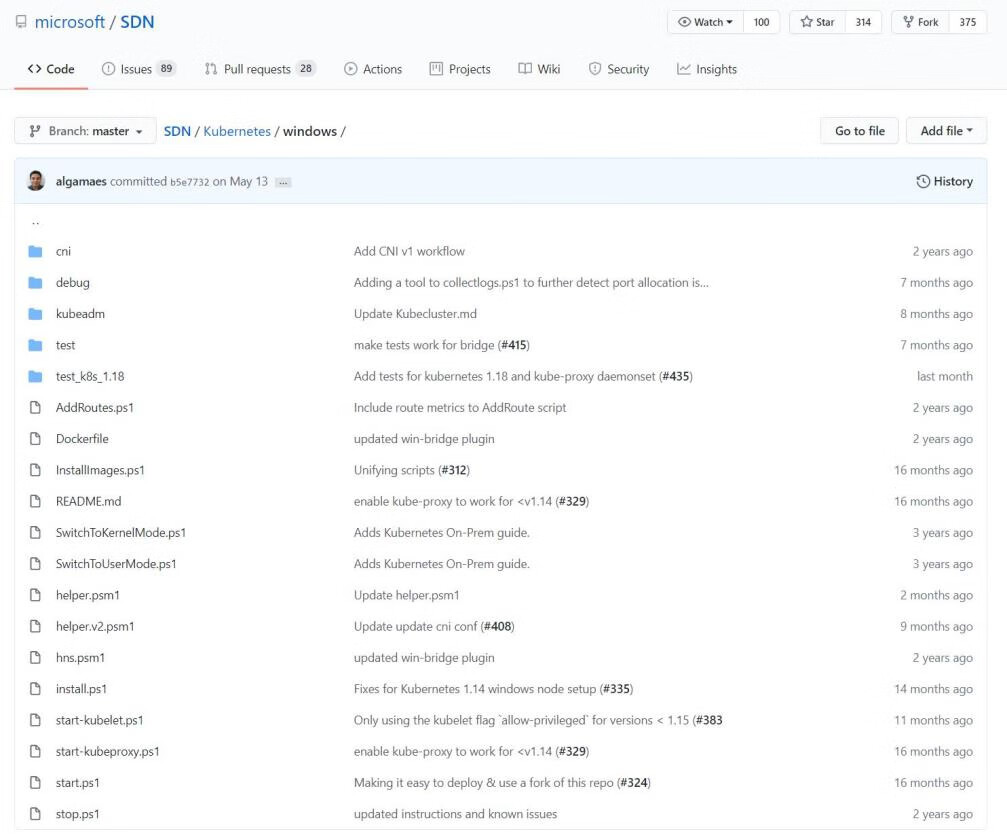
Task: Switch to the Issues tab
Action: point(138,69)
